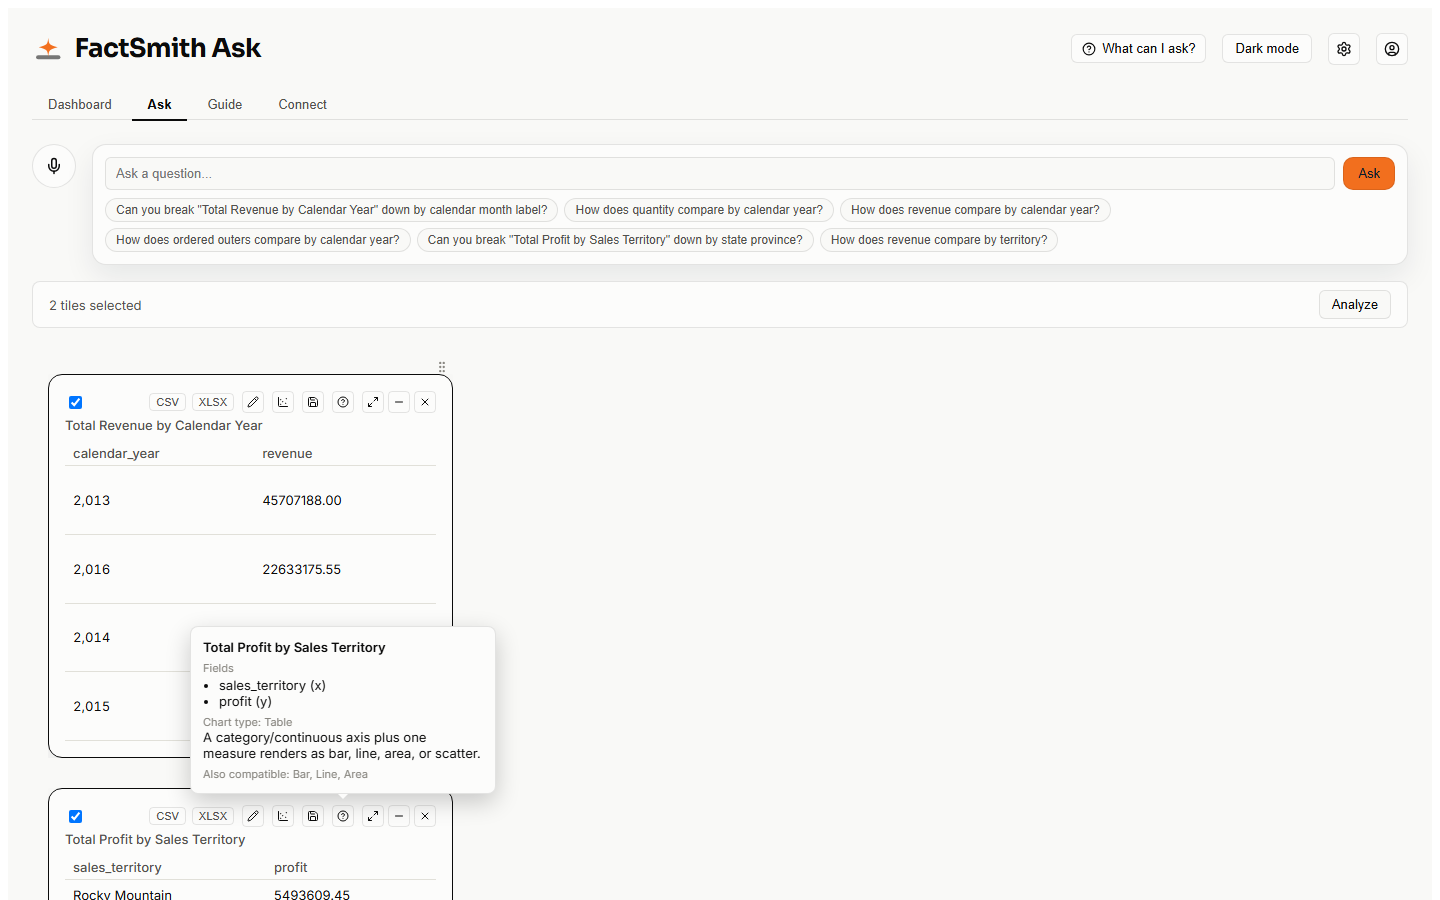The width and height of the screenshot is (1440, 900).
Task: Choose 'How does ordered outers compare by calendar year?'
Action: pyautogui.click(x=258, y=240)
